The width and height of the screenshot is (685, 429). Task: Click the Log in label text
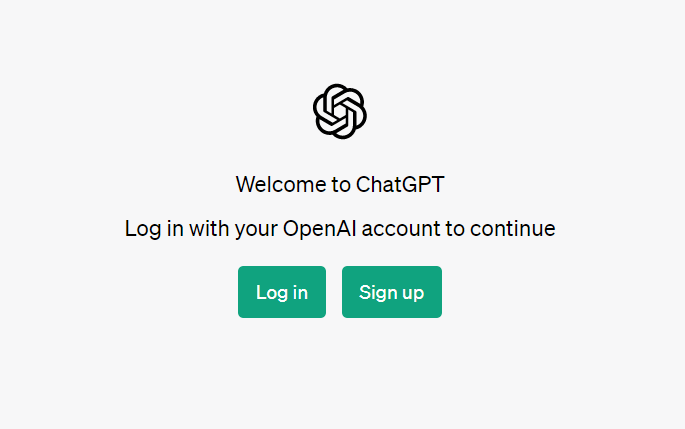click(x=282, y=293)
